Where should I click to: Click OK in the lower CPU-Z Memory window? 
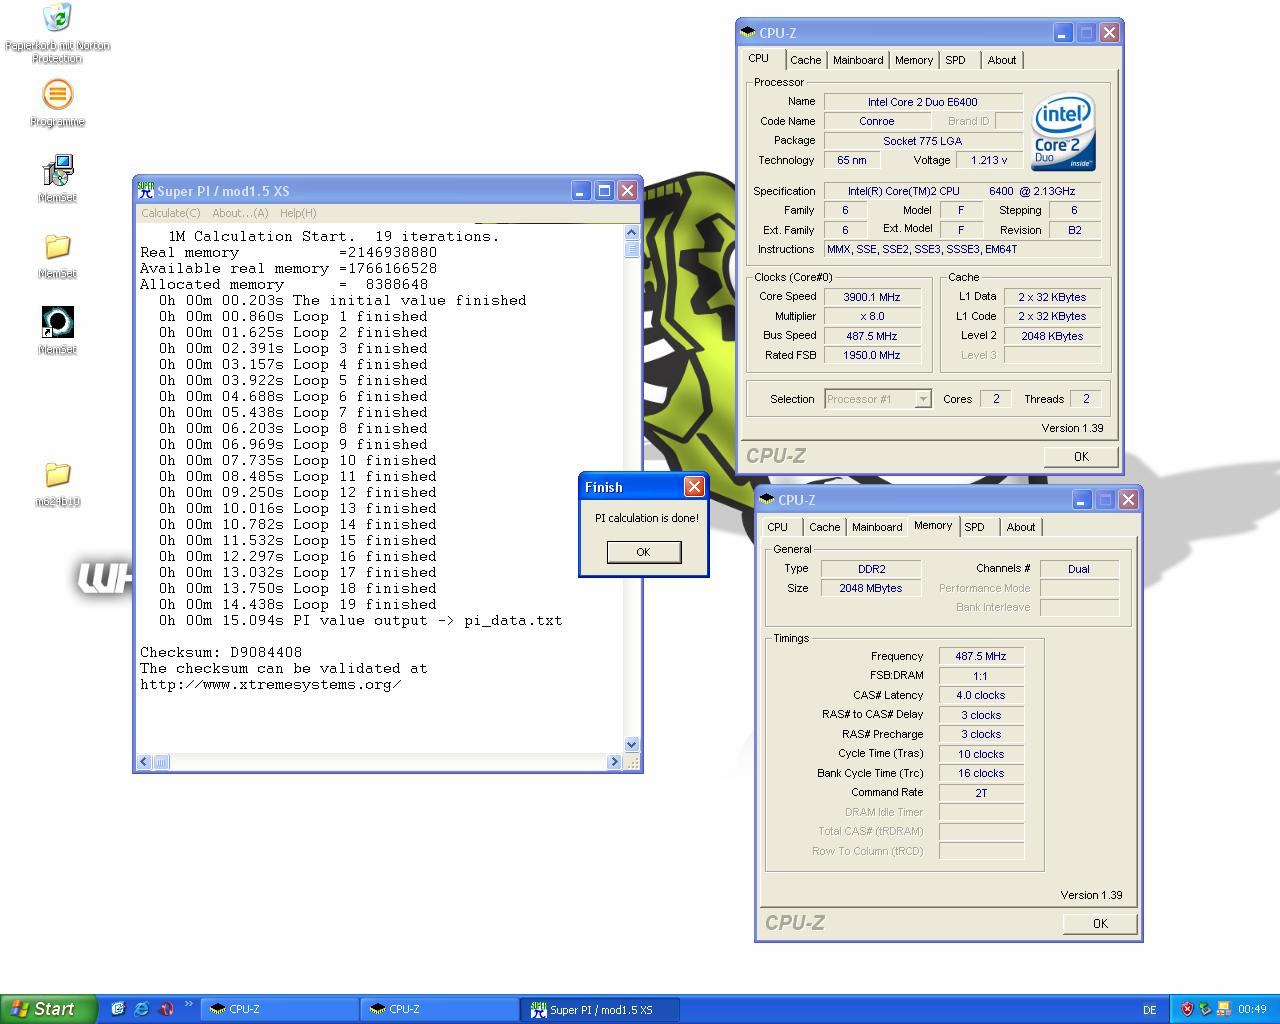(1100, 923)
